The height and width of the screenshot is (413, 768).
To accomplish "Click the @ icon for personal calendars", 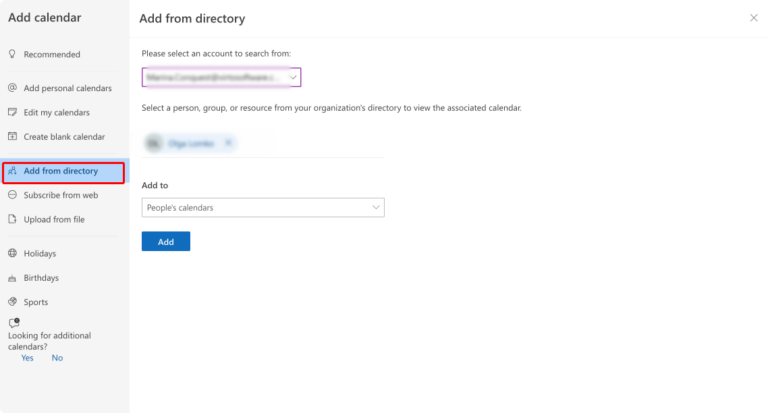I will pyautogui.click(x=12, y=88).
